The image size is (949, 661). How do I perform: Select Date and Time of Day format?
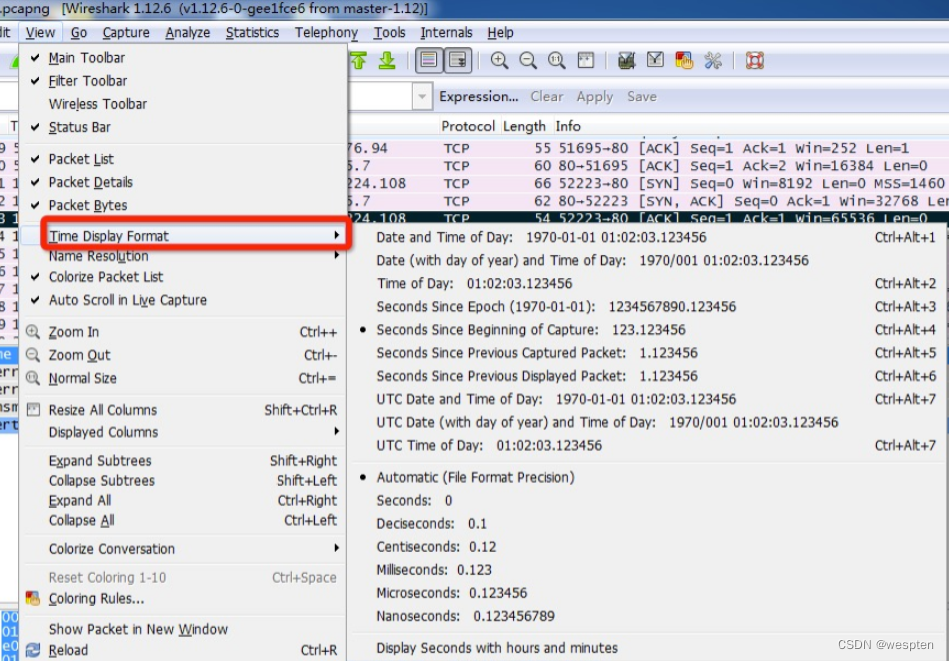click(649, 237)
